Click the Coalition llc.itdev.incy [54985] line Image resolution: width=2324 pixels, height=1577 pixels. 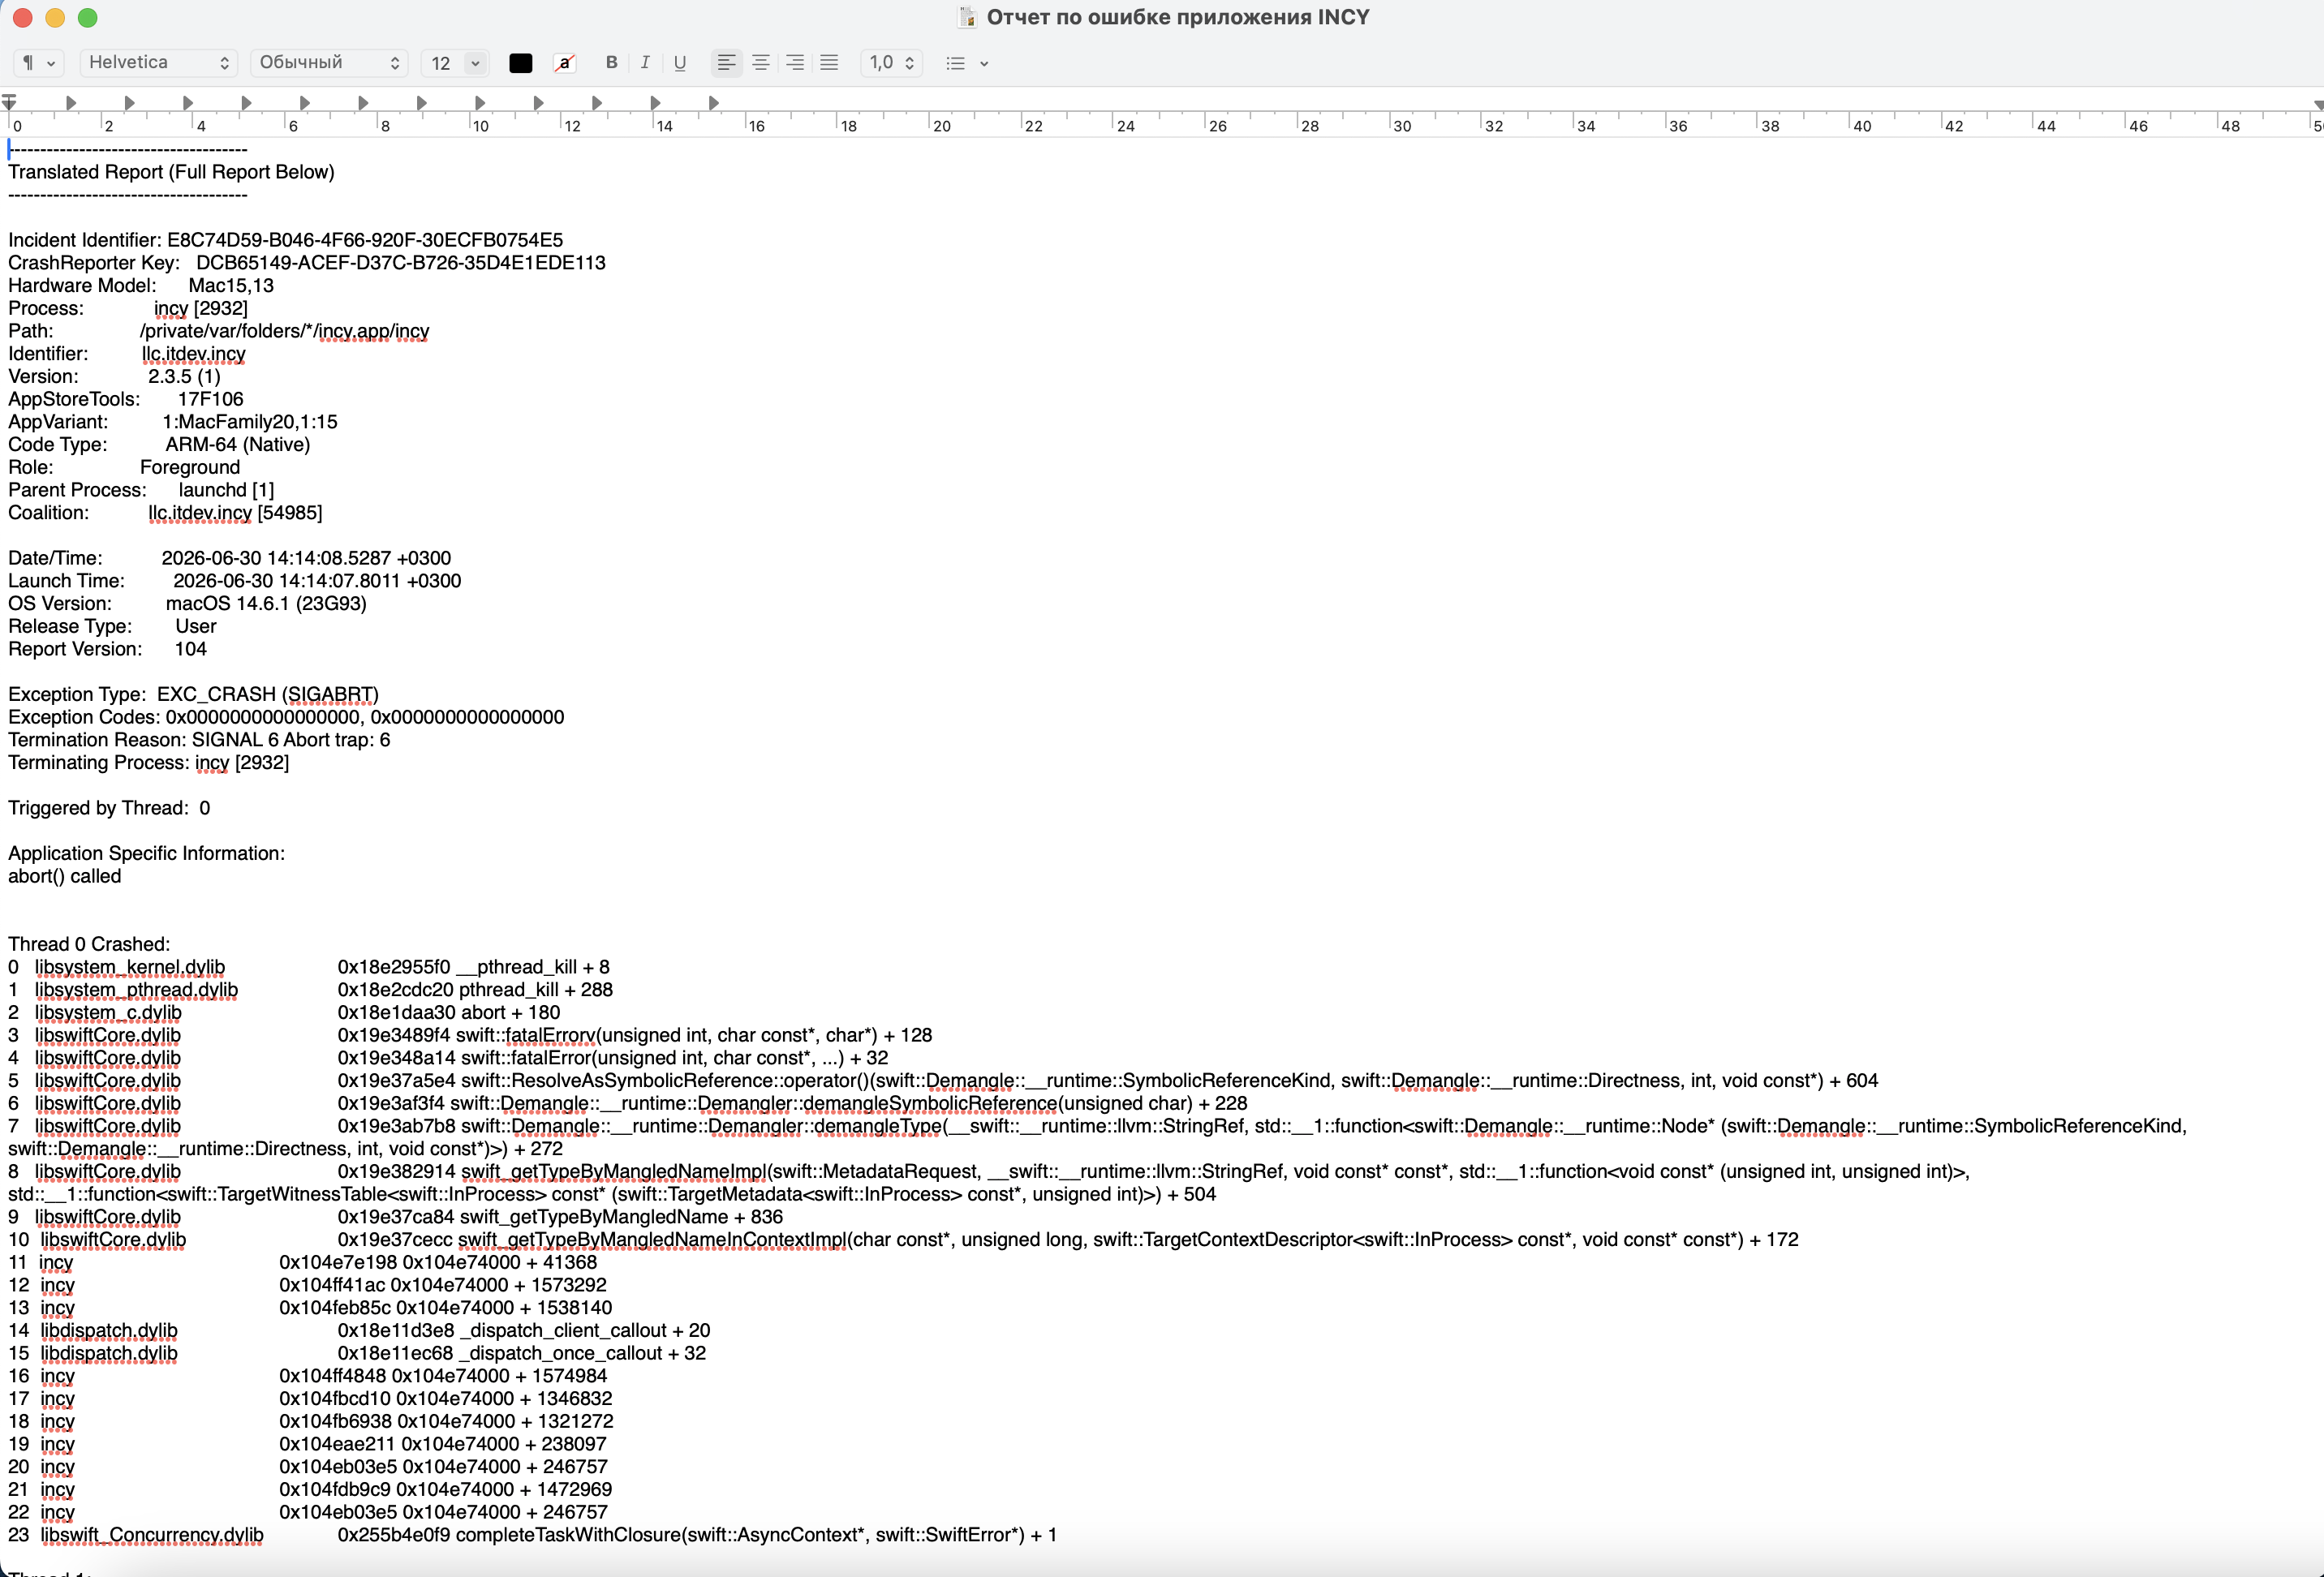[165, 513]
